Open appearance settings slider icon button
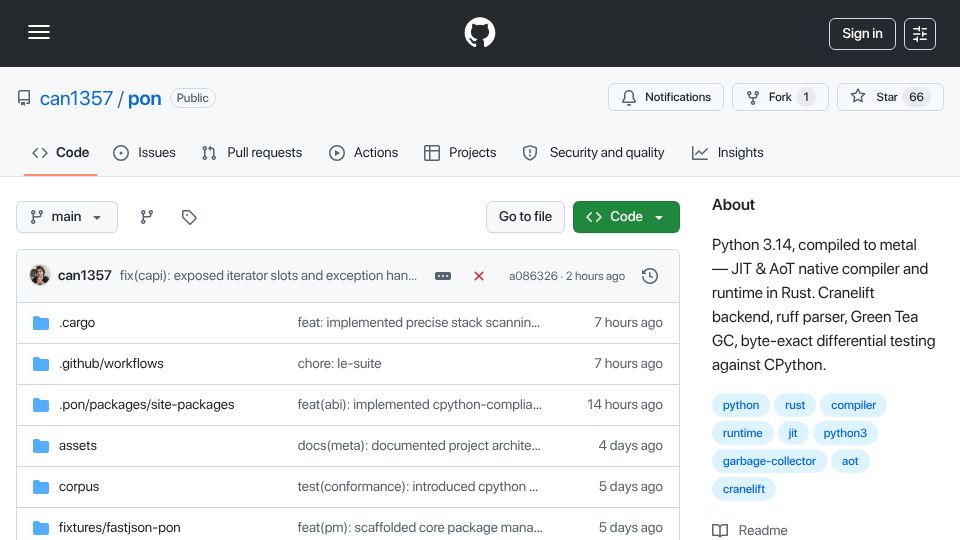The image size is (960, 540). click(920, 34)
